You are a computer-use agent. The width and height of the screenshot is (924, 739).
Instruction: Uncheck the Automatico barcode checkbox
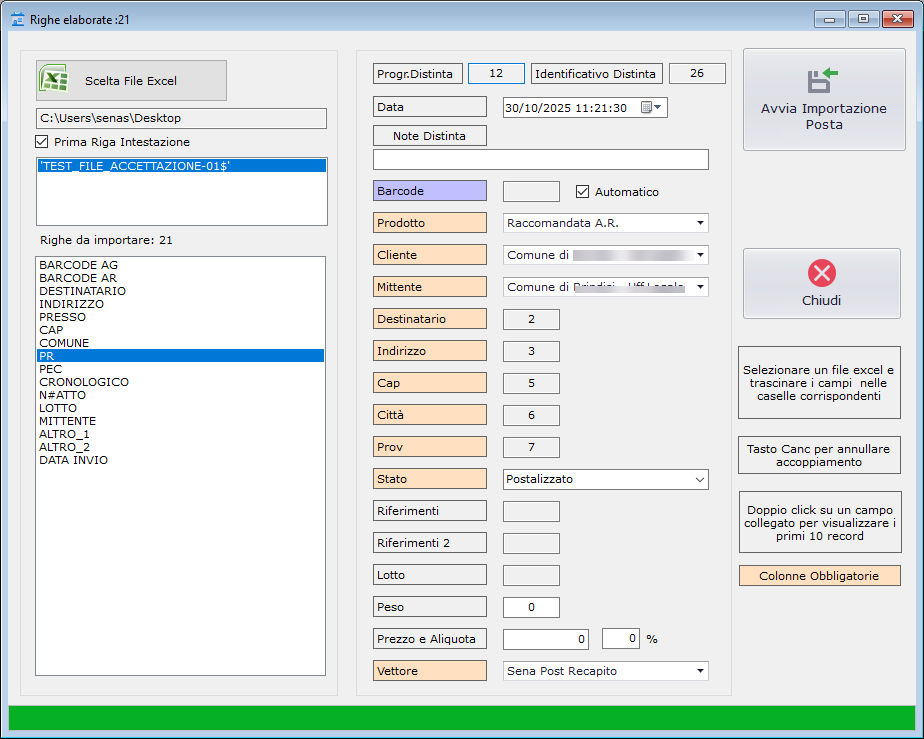click(x=583, y=192)
